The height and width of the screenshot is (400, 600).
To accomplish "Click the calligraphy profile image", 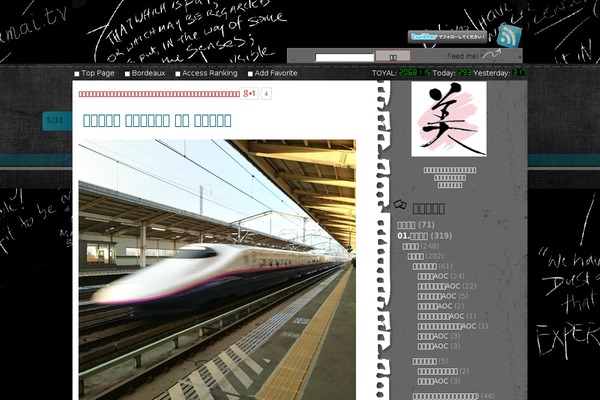I will [x=449, y=119].
